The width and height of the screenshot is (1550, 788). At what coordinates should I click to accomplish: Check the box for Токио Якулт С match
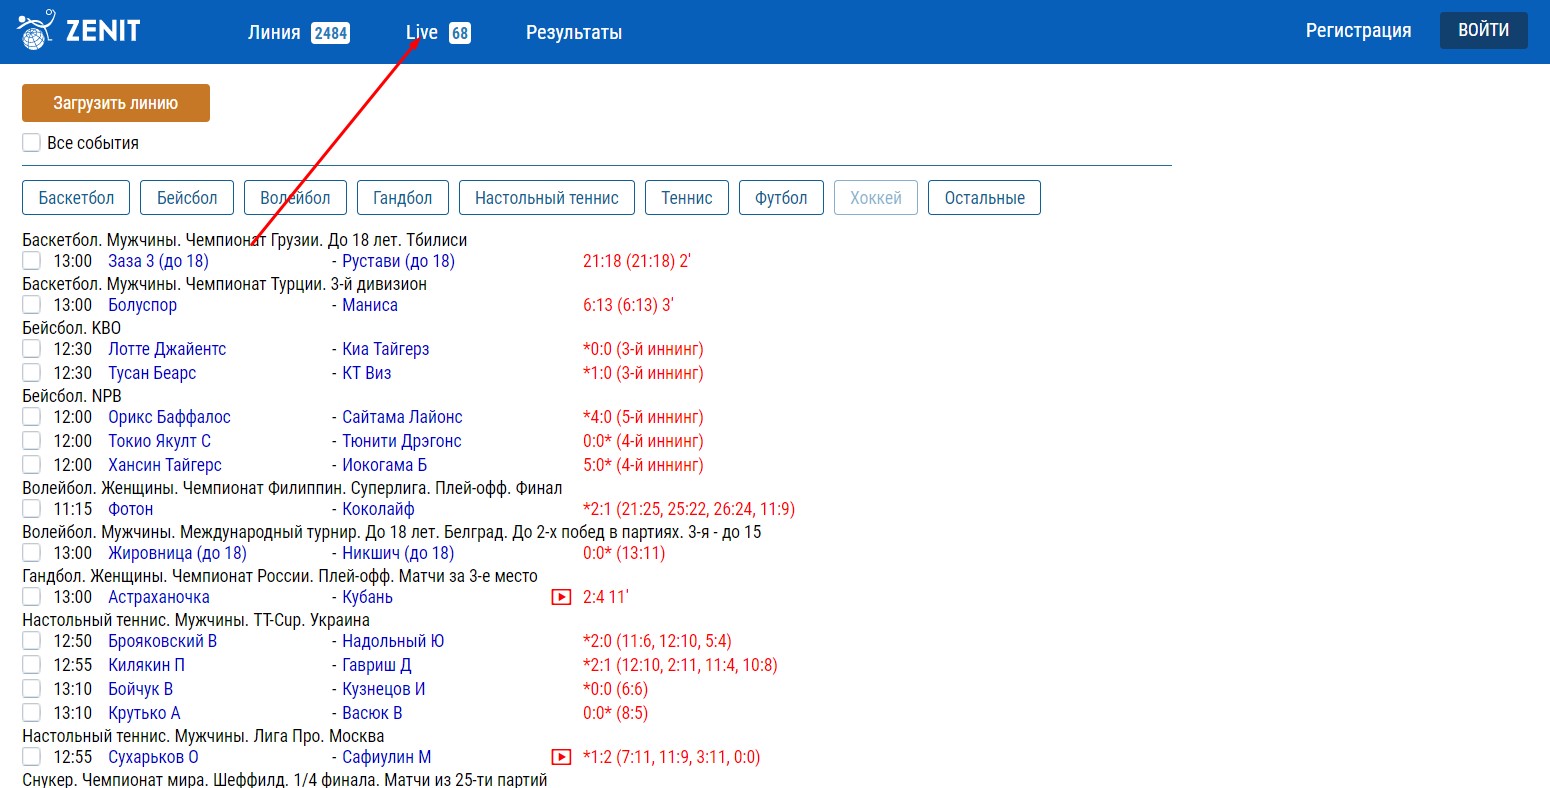32,441
